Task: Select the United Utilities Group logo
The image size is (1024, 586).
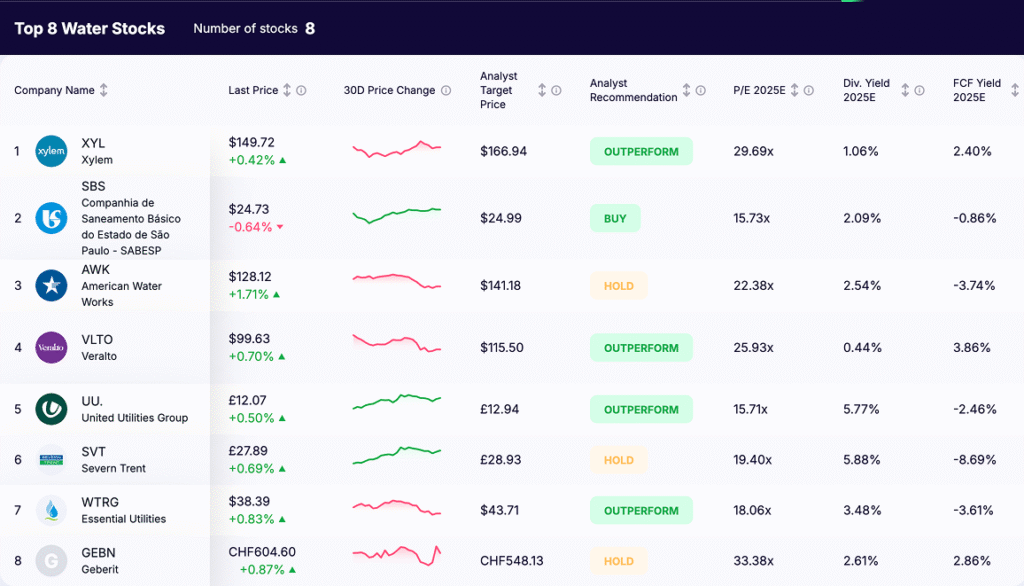Action: pos(51,409)
